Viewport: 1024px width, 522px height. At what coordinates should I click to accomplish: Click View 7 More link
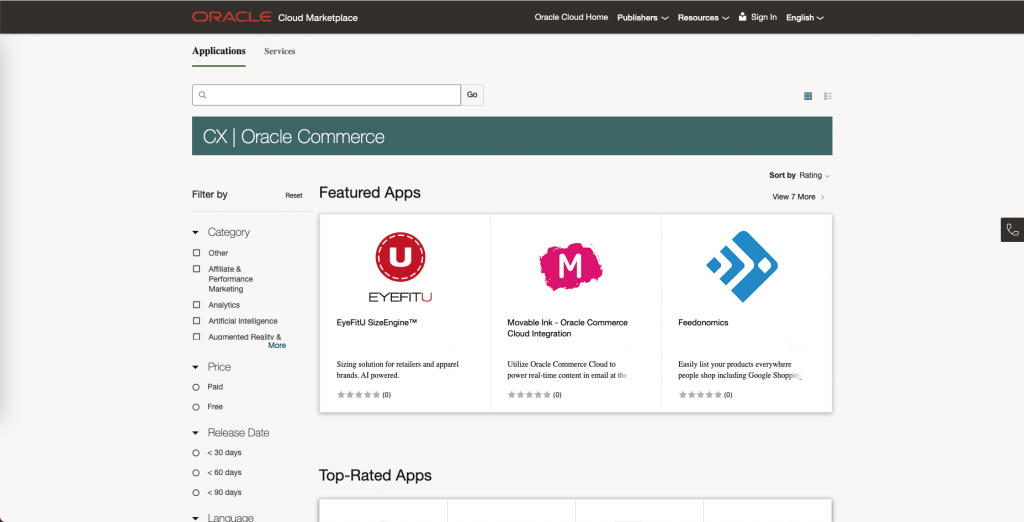799,197
